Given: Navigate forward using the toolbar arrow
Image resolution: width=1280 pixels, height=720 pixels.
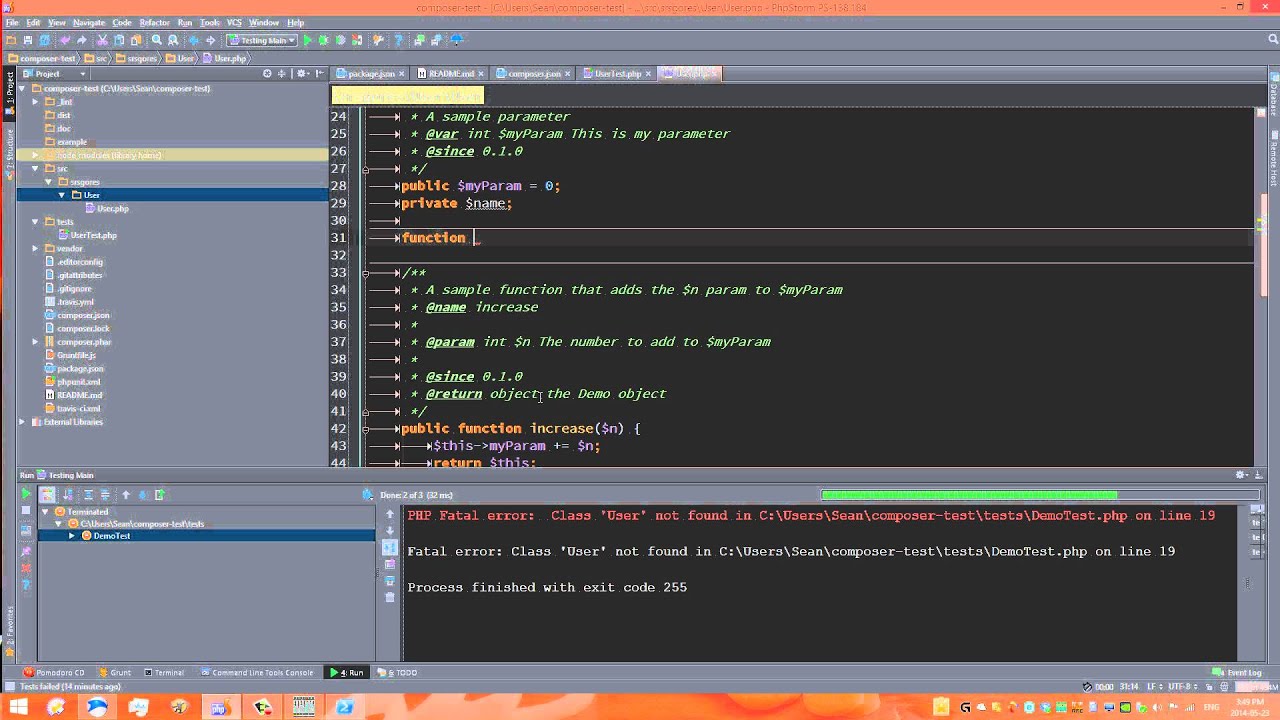Looking at the screenshot, I should click(211, 40).
